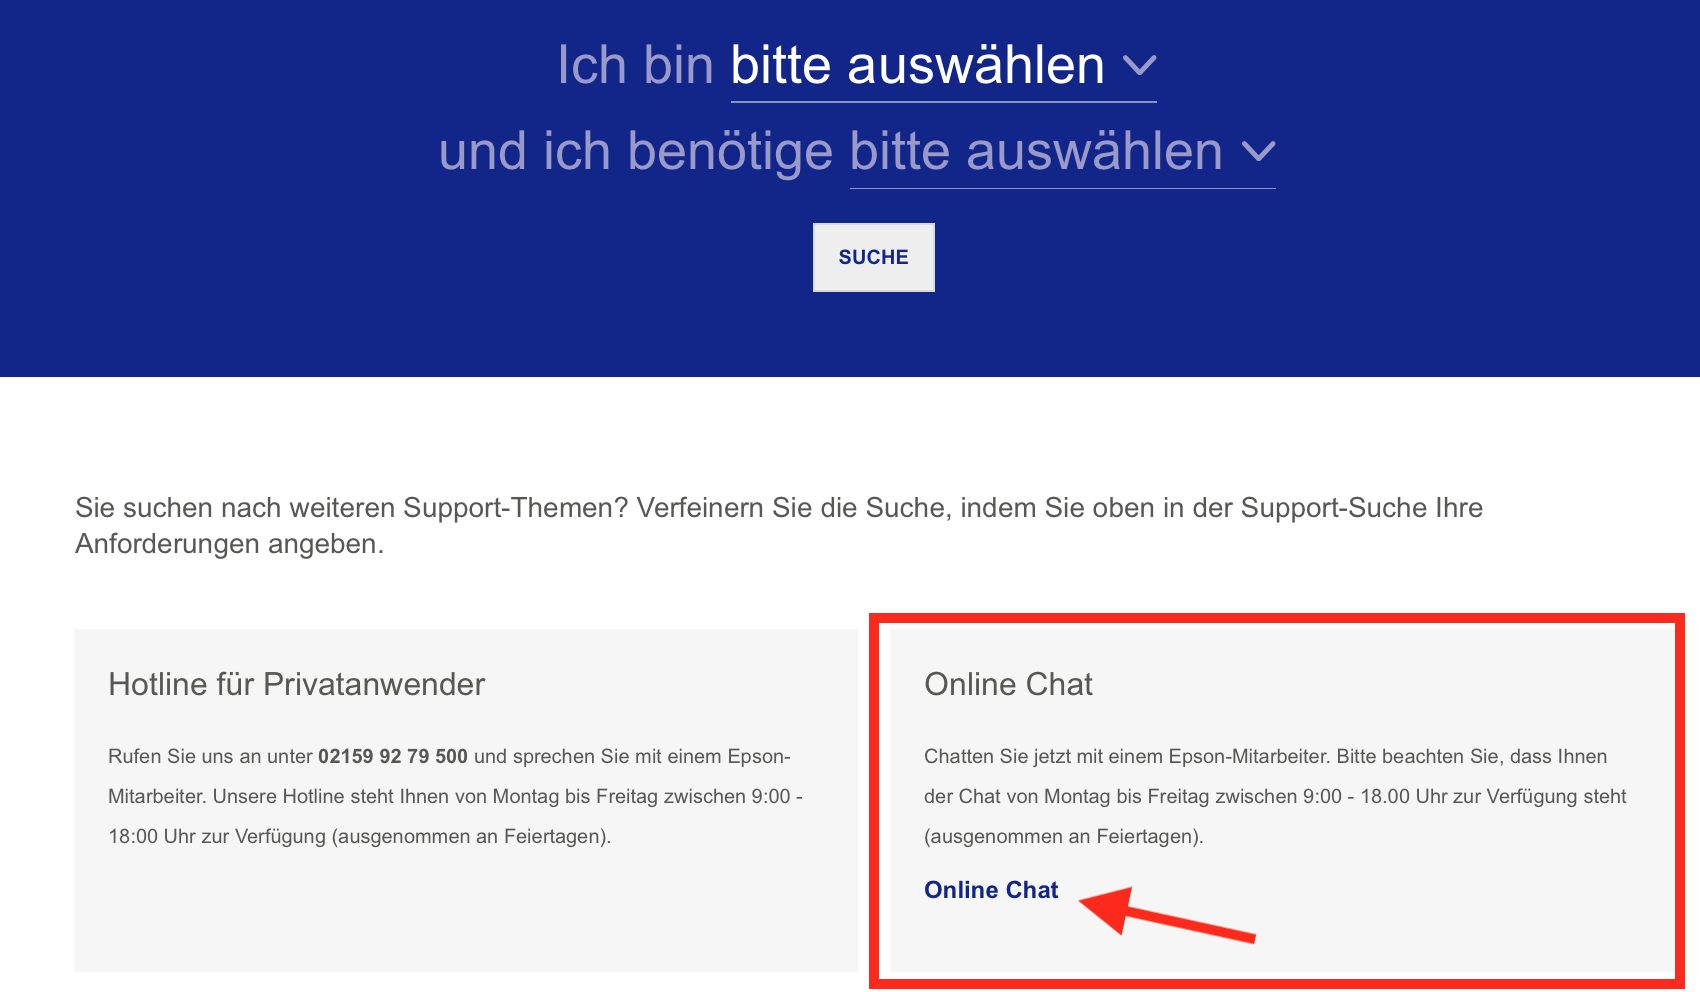Open the bold Online Chat link
The image size is (1700, 992).
pyautogui.click(x=990, y=890)
